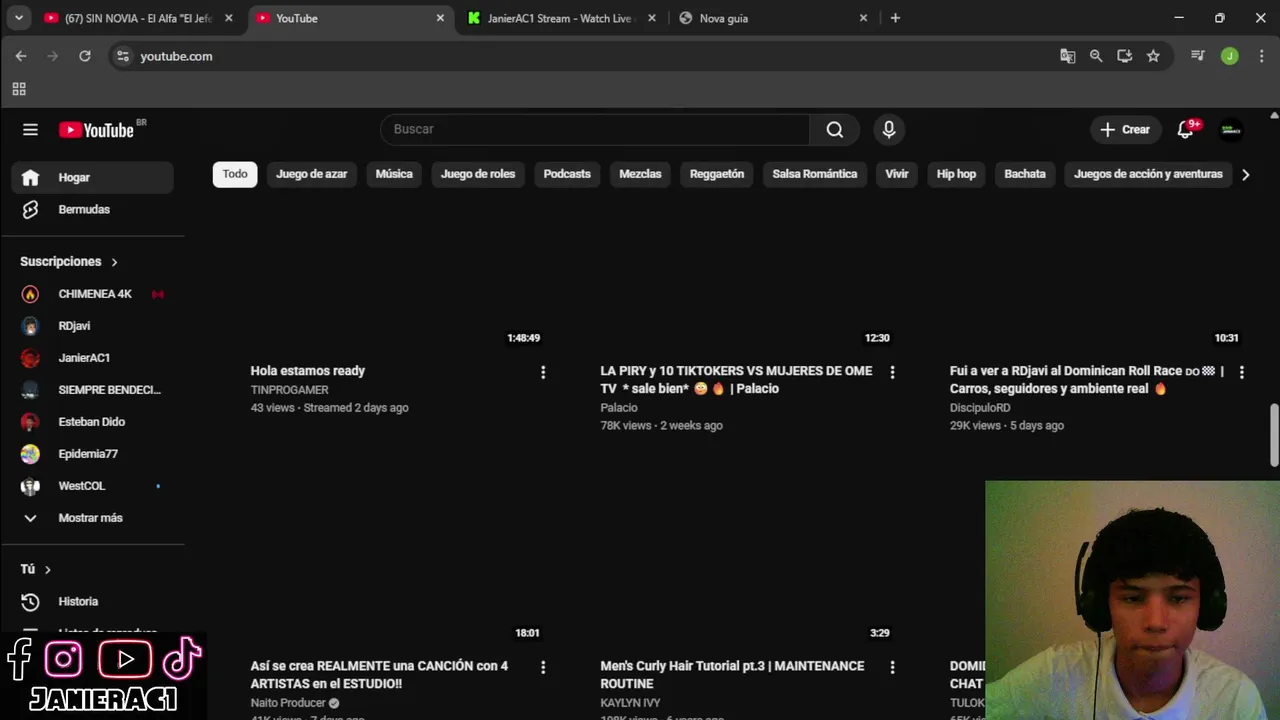Open the YouTube hamburger guide menu
This screenshot has width=1280, height=720.
tap(30, 129)
